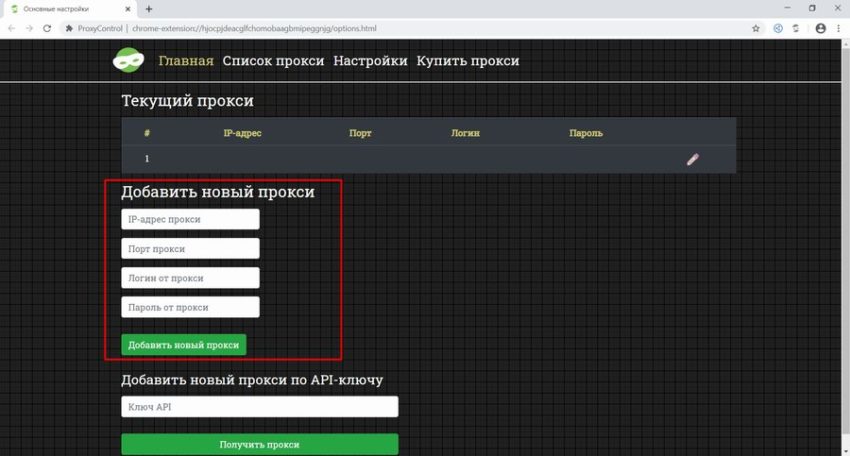Select the Логин от прокси field
This screenshot has width=850, height=456.
point(190,278)
